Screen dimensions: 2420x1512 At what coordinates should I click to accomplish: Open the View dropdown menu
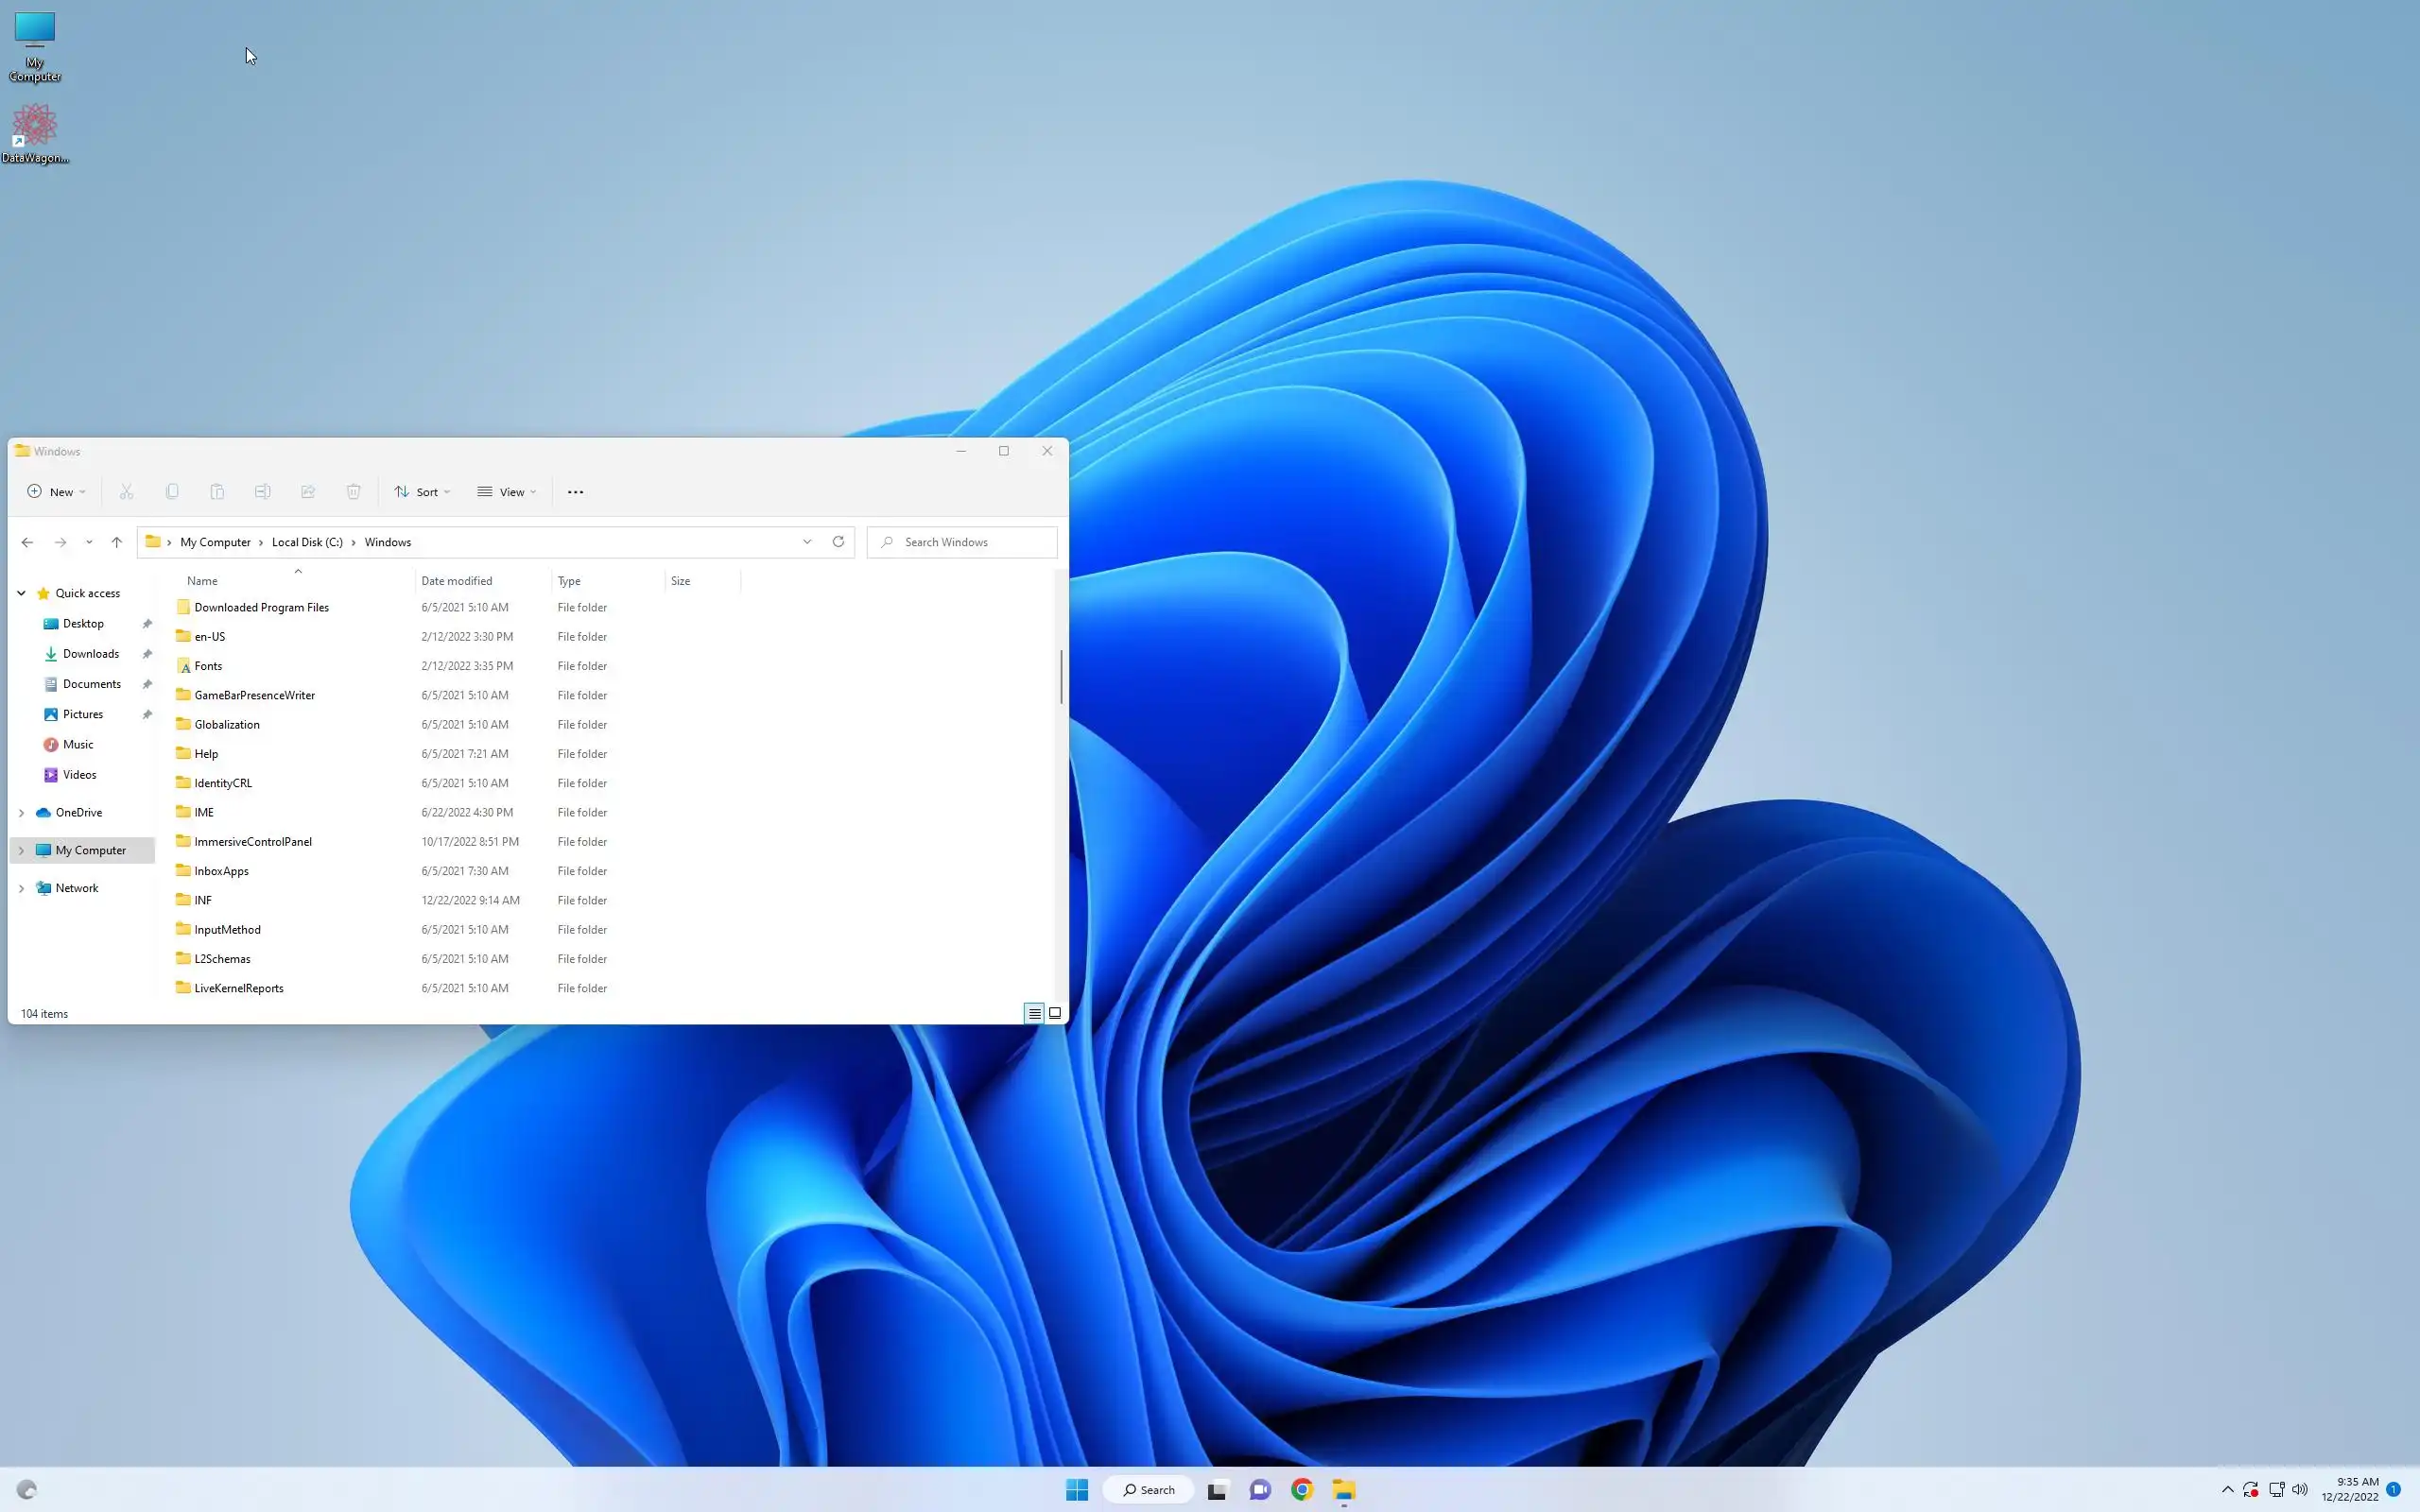[x=507, y=492]
